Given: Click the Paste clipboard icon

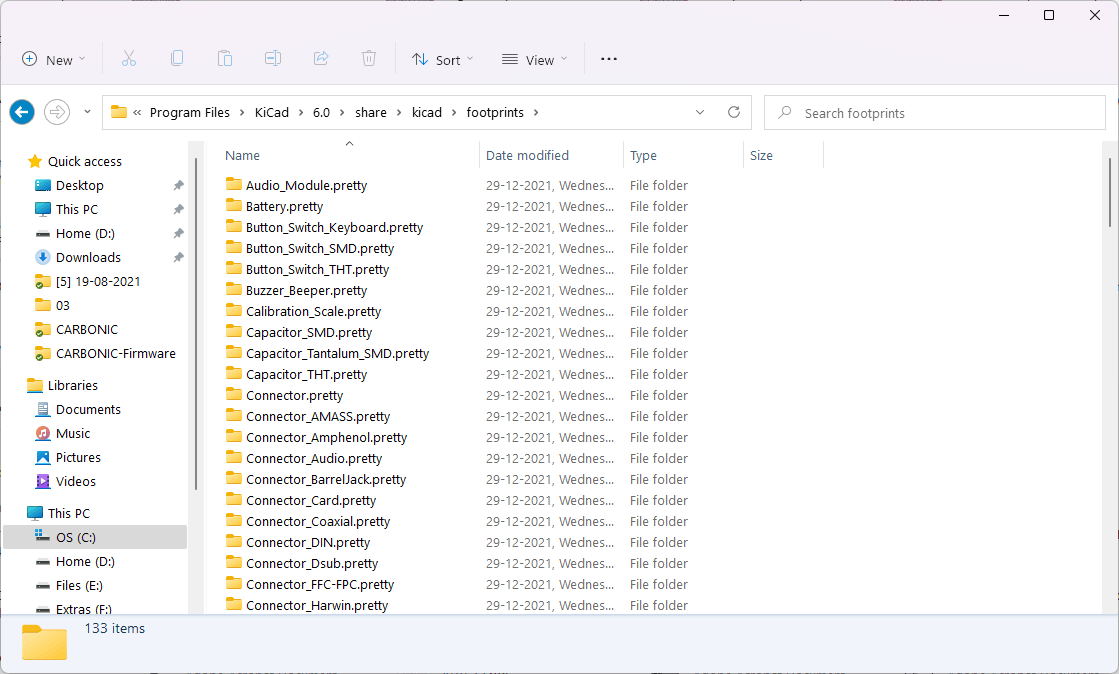Looking at the screenshot, I should point(225,59).
